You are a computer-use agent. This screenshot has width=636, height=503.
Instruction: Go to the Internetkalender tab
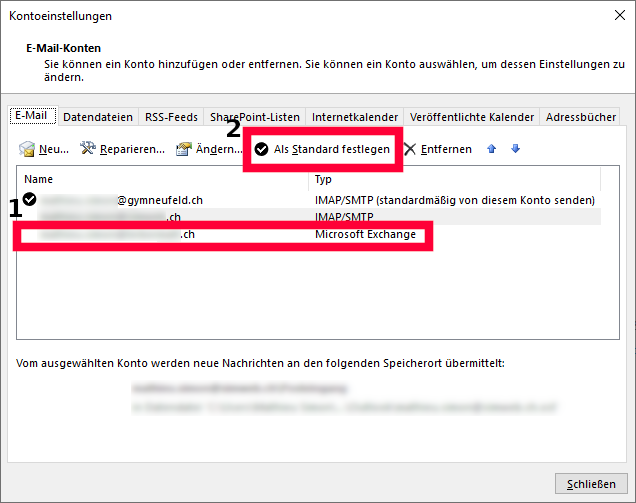355,117
